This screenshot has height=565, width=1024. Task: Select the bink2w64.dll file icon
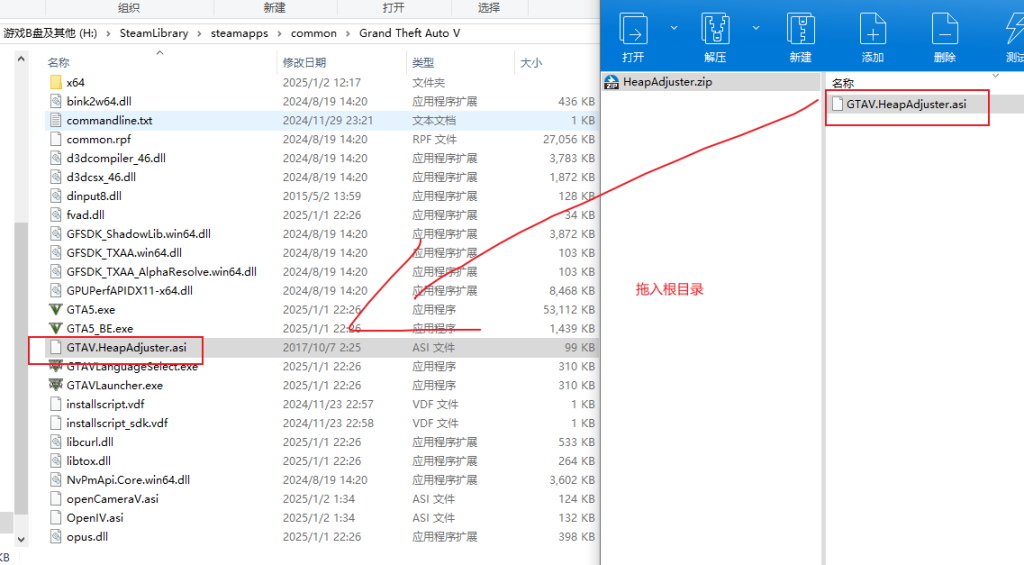(x=56, y=101)
